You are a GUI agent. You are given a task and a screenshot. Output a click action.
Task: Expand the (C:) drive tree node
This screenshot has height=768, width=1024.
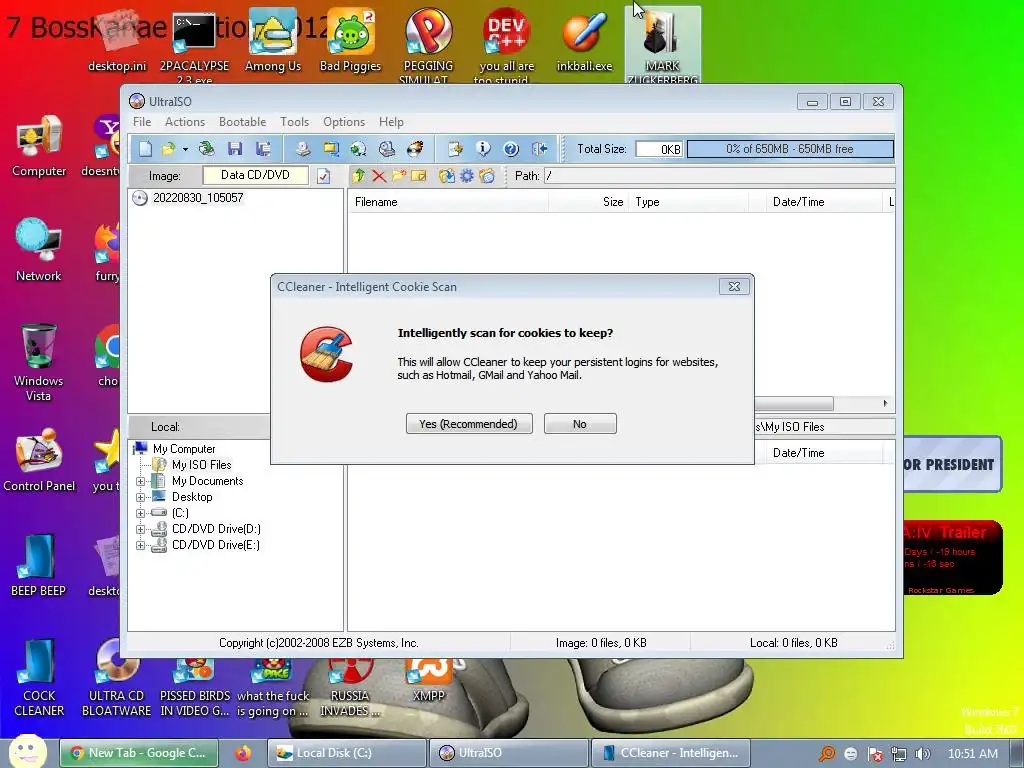[x=140, y=513]
